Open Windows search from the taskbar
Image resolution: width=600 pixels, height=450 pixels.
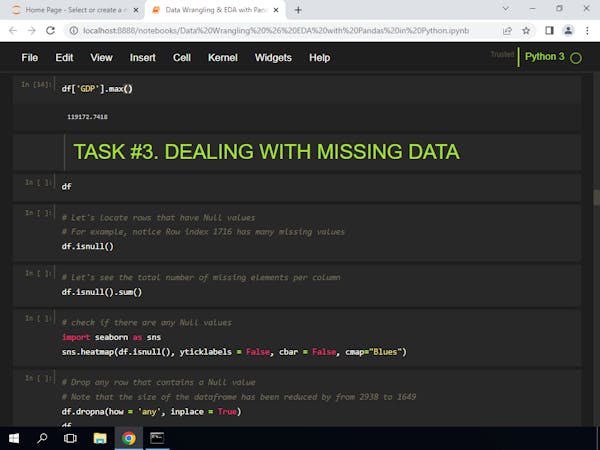[42, 438]
